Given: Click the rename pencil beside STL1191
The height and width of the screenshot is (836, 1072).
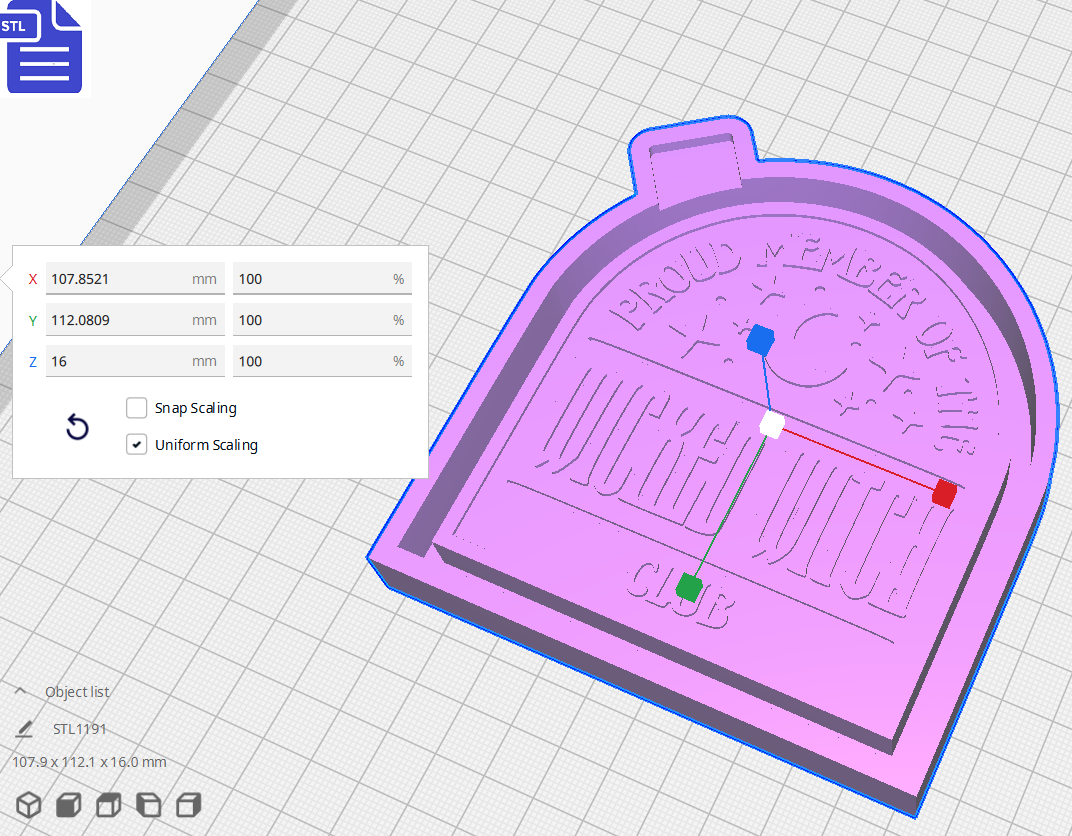Looking at the screenshot, I should (26, 729).
